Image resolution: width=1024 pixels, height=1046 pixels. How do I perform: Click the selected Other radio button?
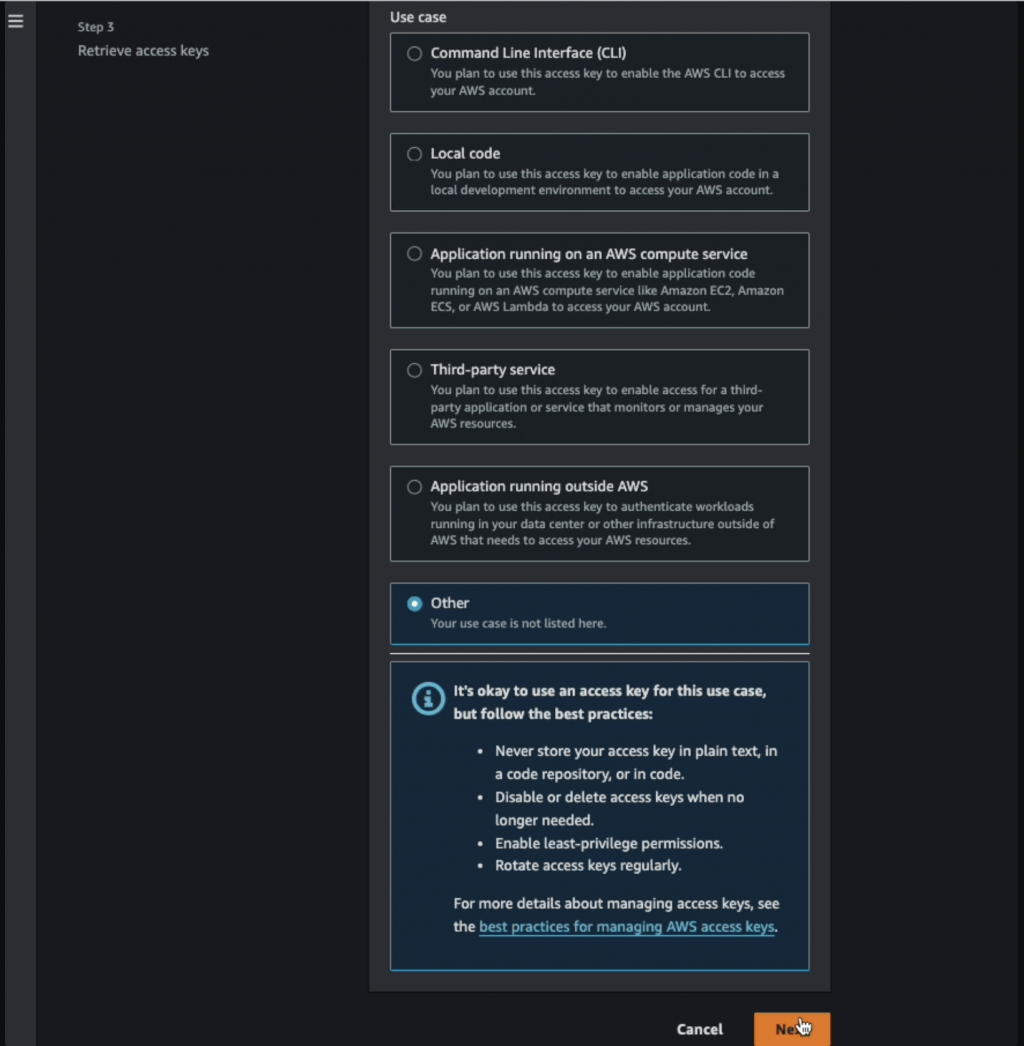pyautogui.click(x=414, y=604)
